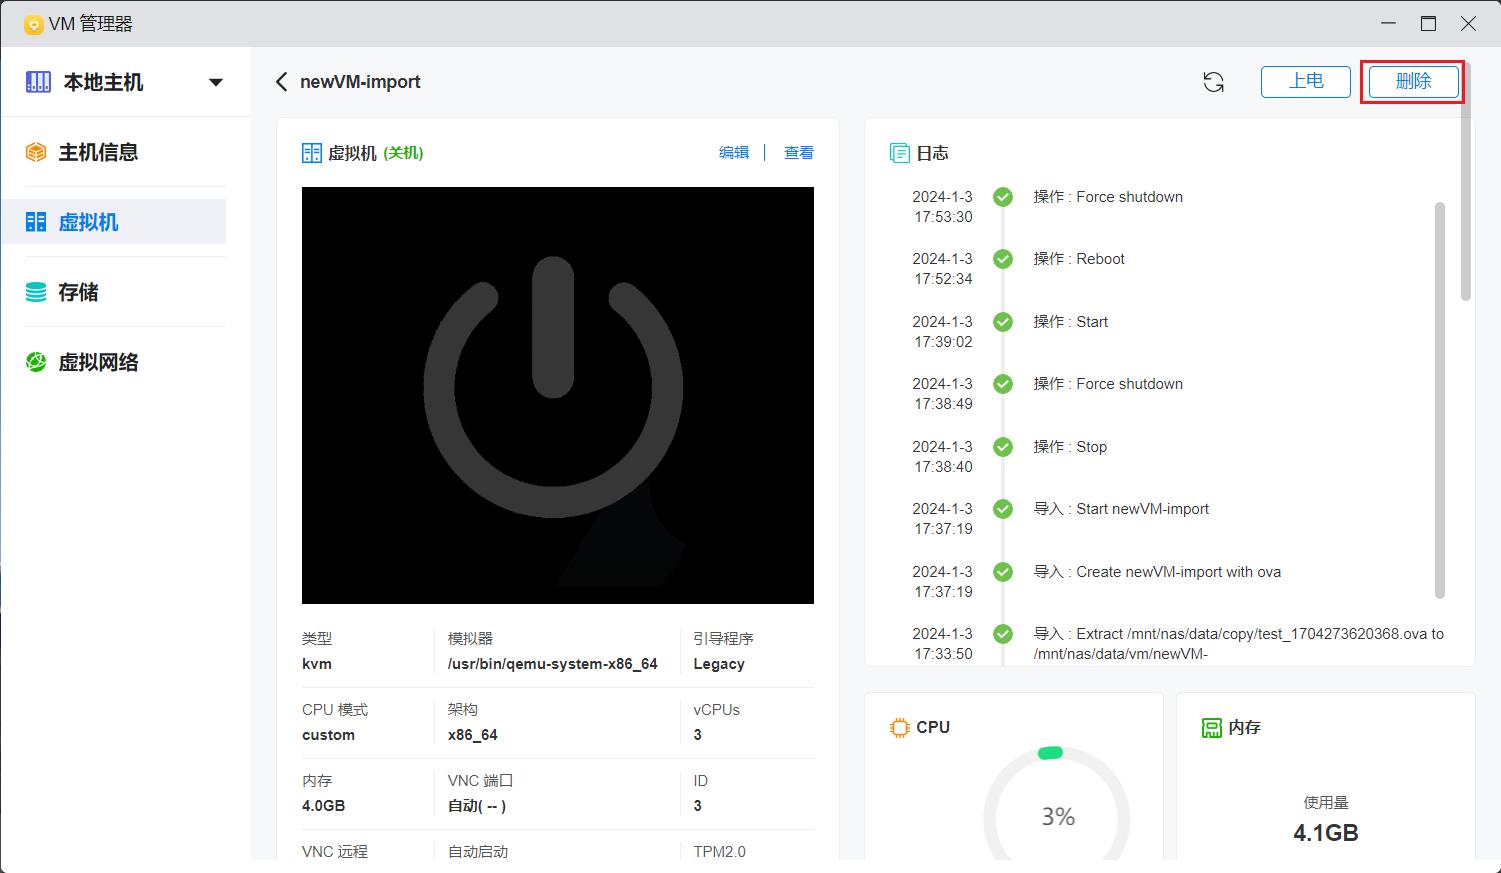Click the timestamp 2024-1-3 17:53:30

[x=943, y=207]
